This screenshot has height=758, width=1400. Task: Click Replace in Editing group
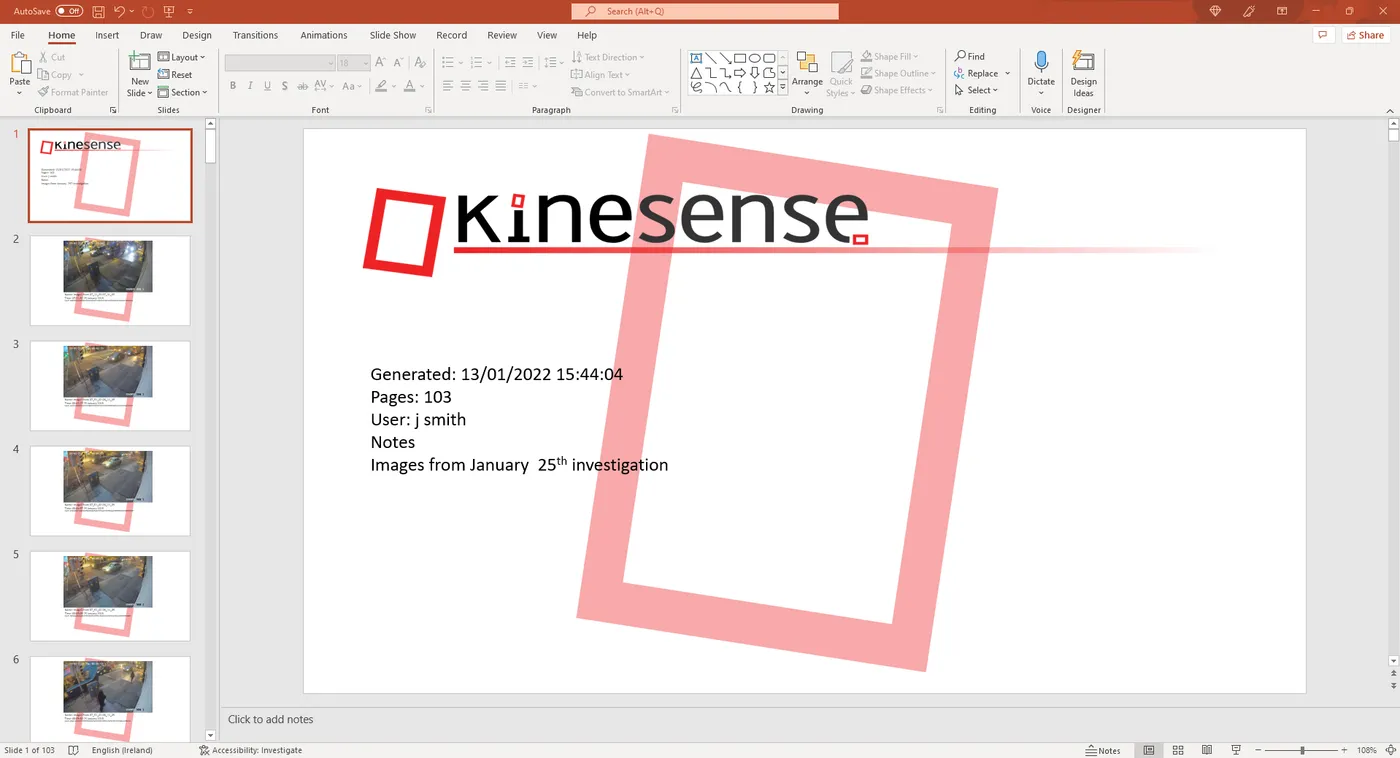point(976,73)
